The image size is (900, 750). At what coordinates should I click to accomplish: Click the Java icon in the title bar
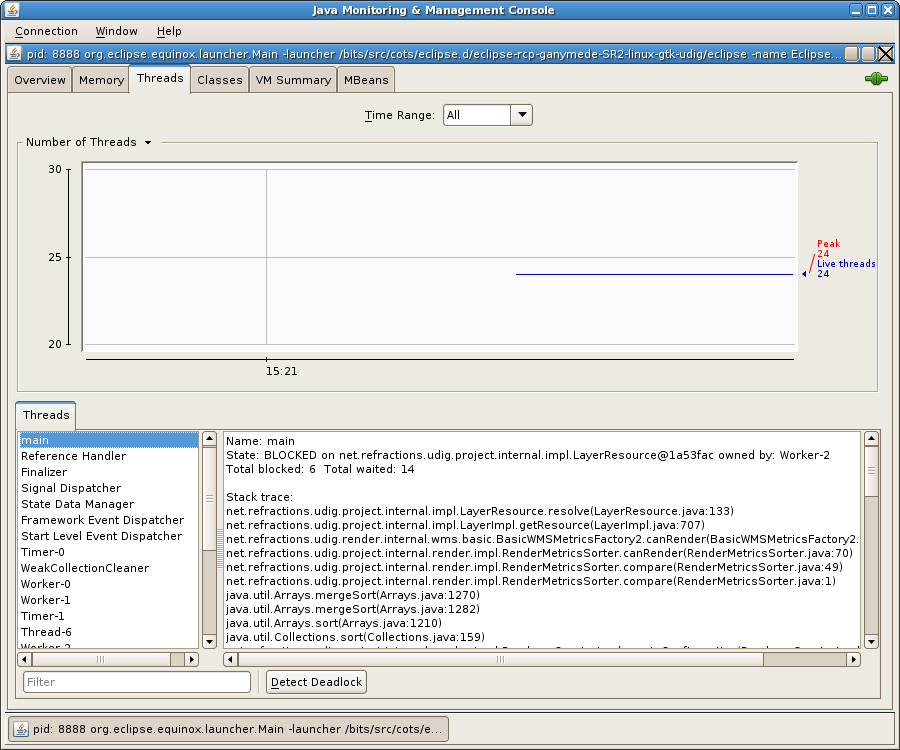pyautogui.click(x=13, y=10)
